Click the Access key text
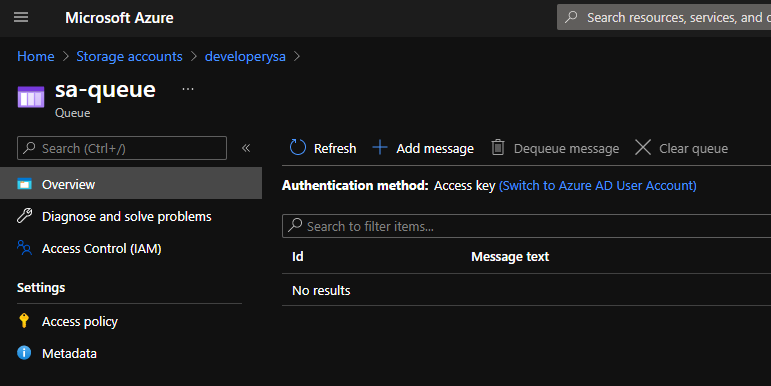771x386 pixels. [464, 186]
